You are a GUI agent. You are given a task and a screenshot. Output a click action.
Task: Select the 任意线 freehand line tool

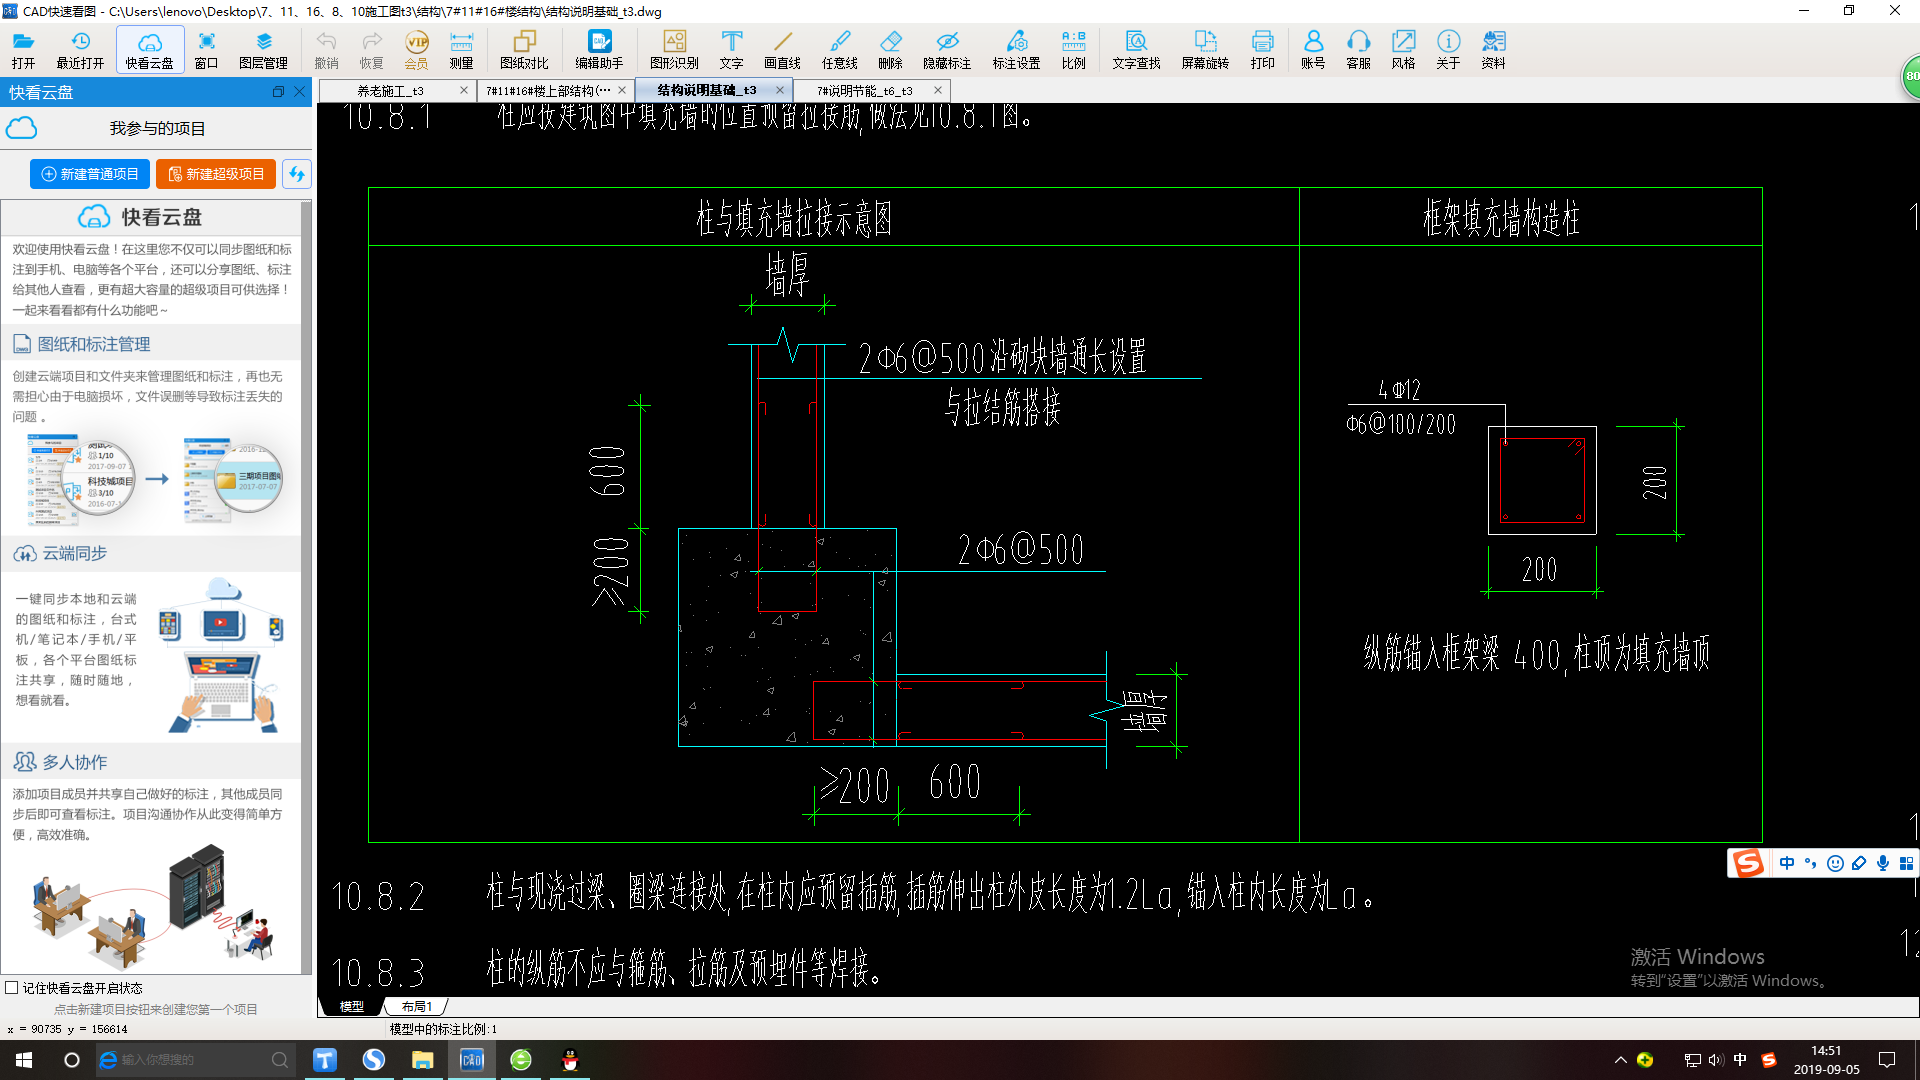pyautogui.click(x=839, y=49)
